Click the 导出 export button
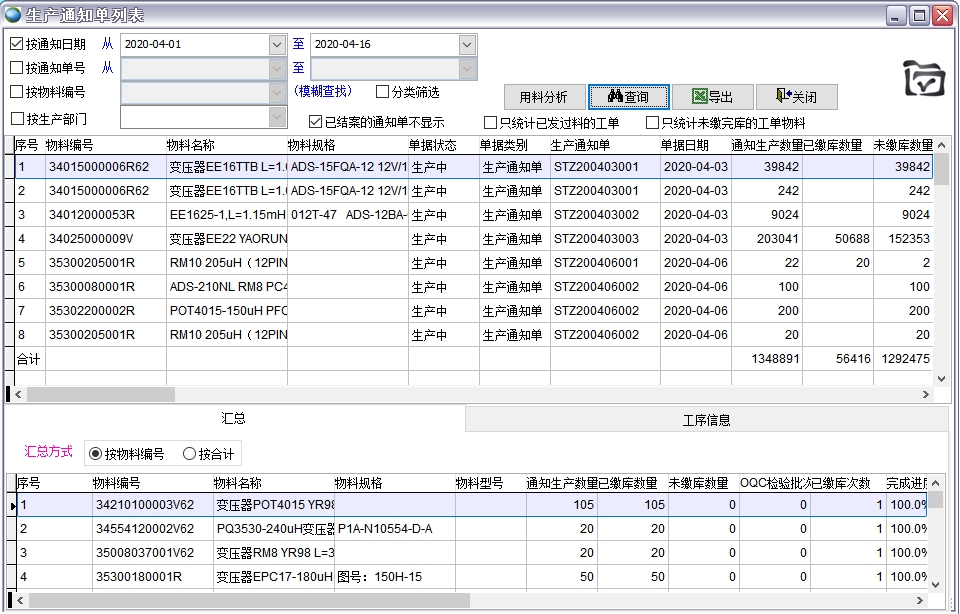960x614 pixels. pyautogui.click(x=711, y=97)
